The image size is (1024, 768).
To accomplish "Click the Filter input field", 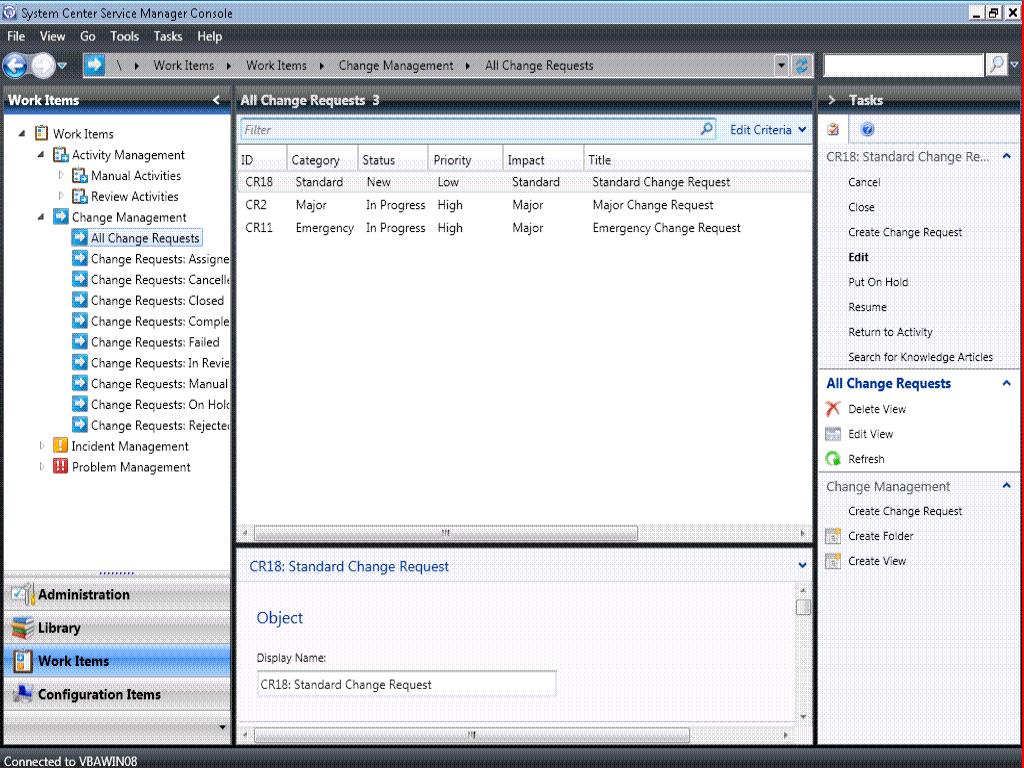I will click(470, 129).
